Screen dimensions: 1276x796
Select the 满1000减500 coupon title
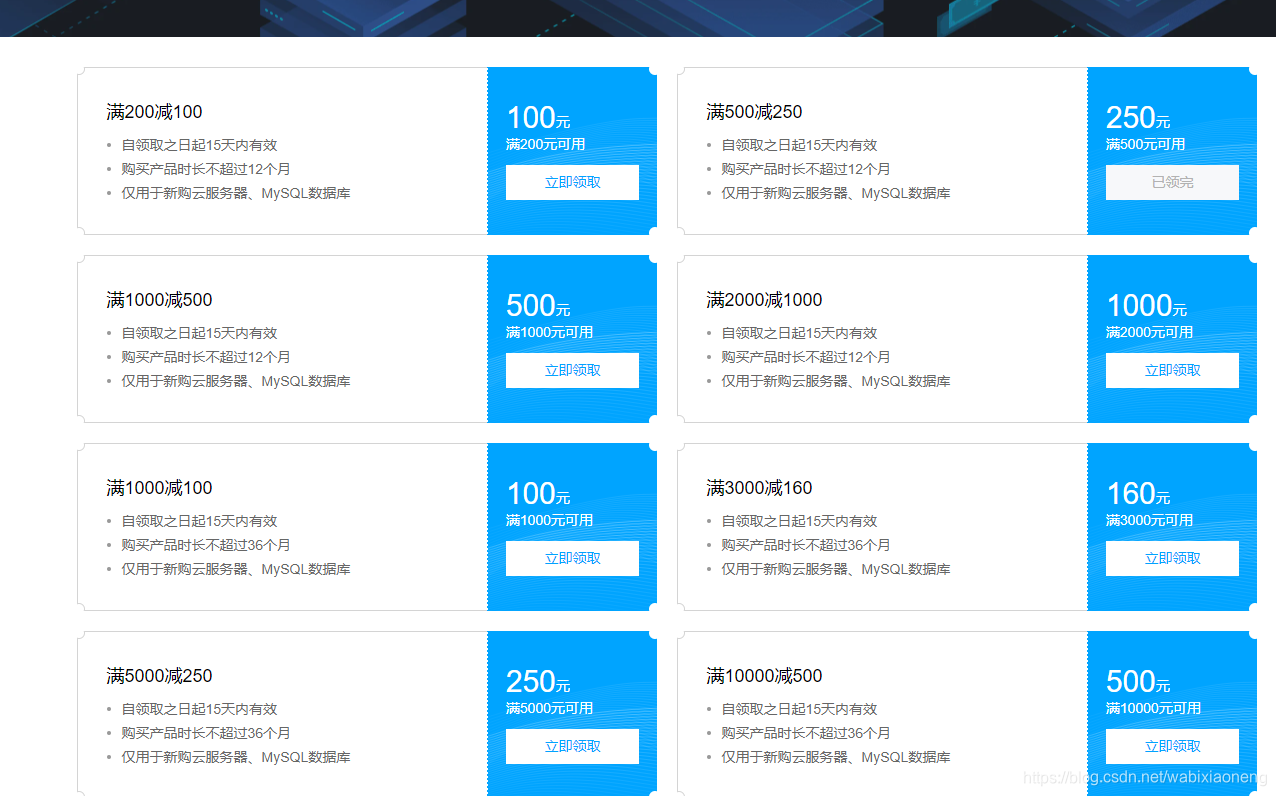pos(159,300)
